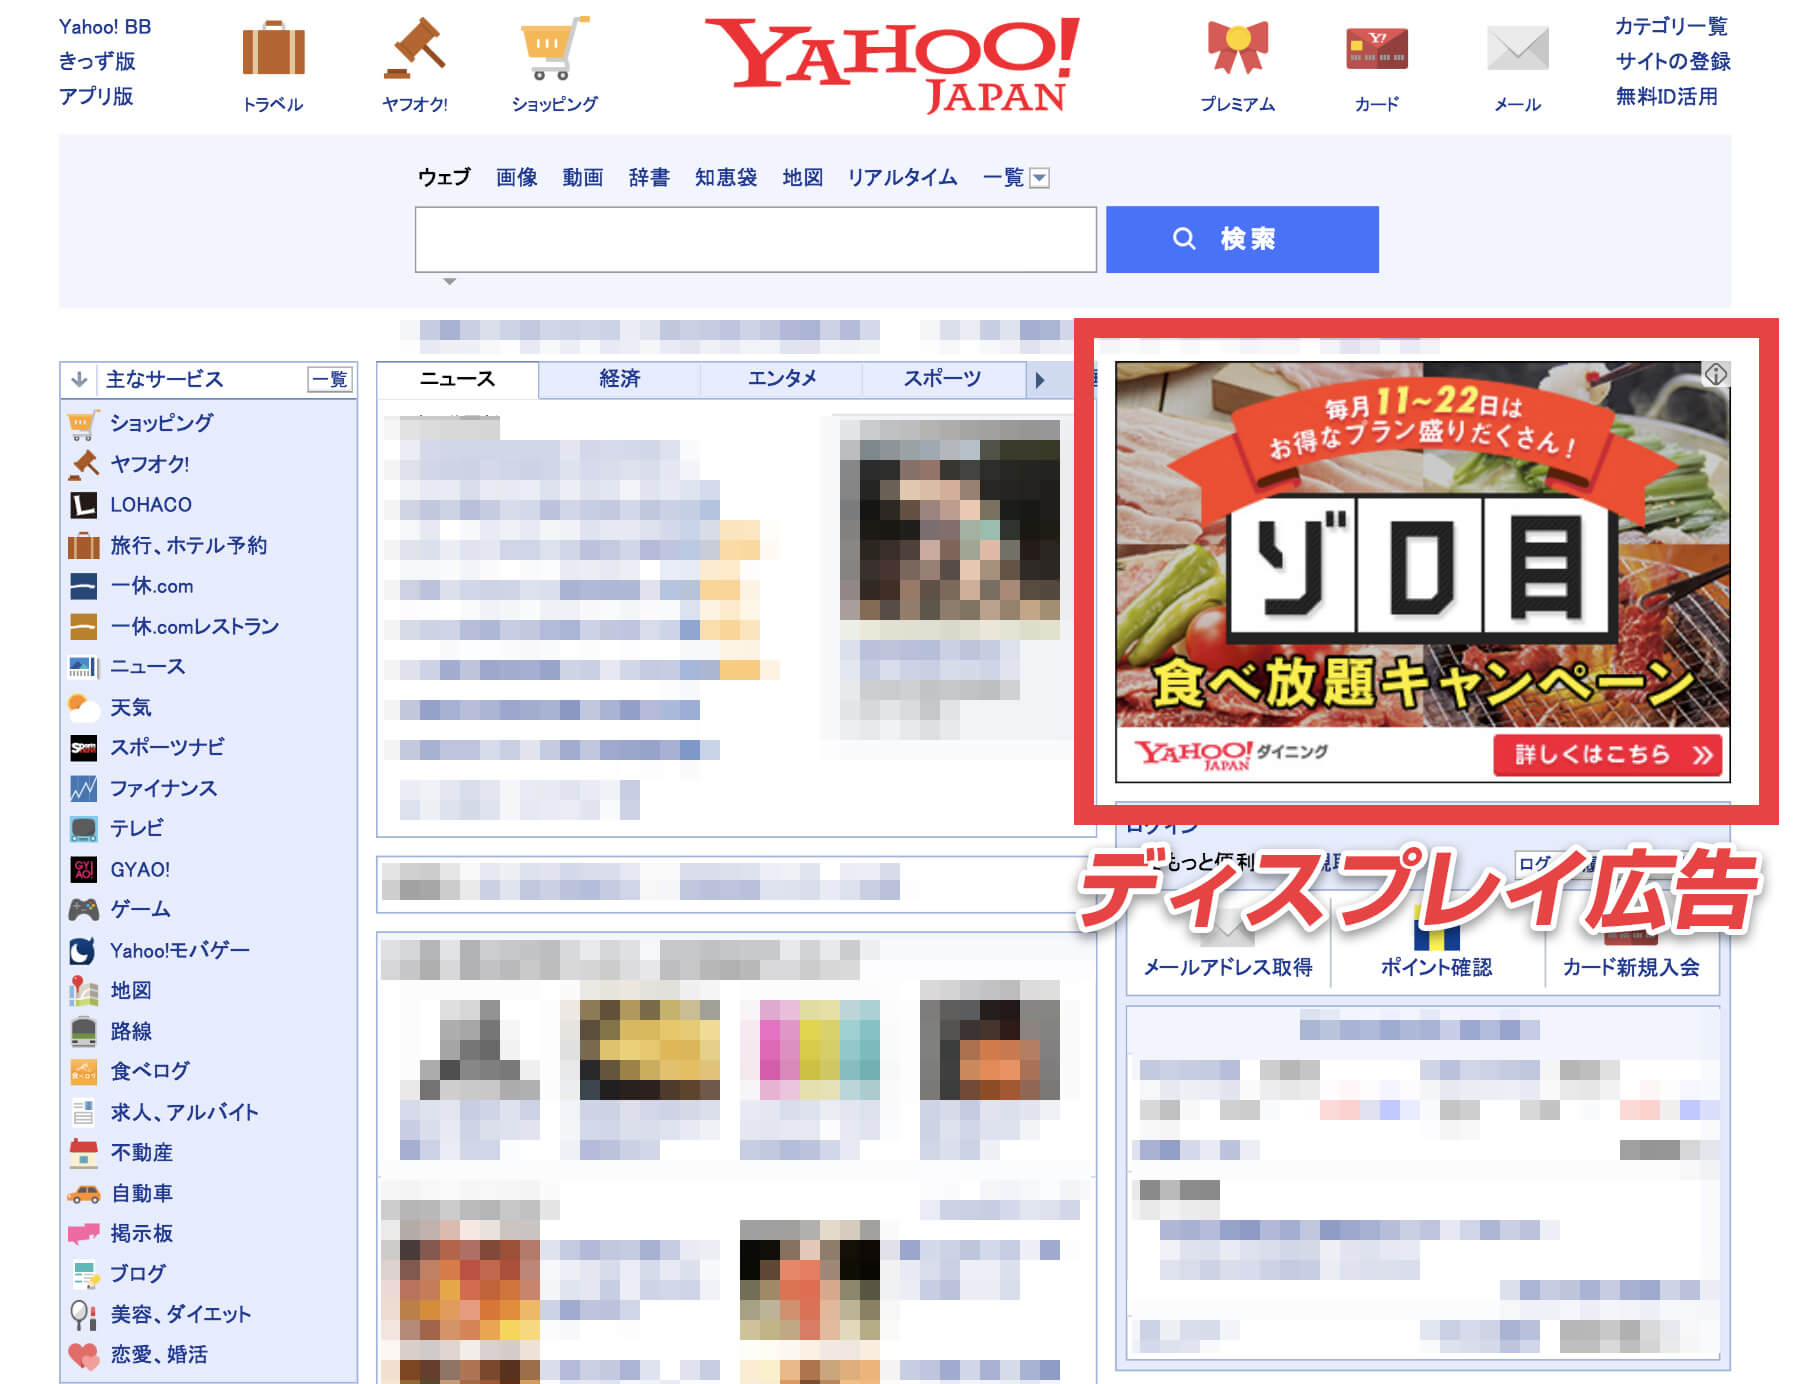Screen dimensions: 1794x1384
Task: Click the Yahoo!モバゲー icon
Action: [x=83, y=950]
